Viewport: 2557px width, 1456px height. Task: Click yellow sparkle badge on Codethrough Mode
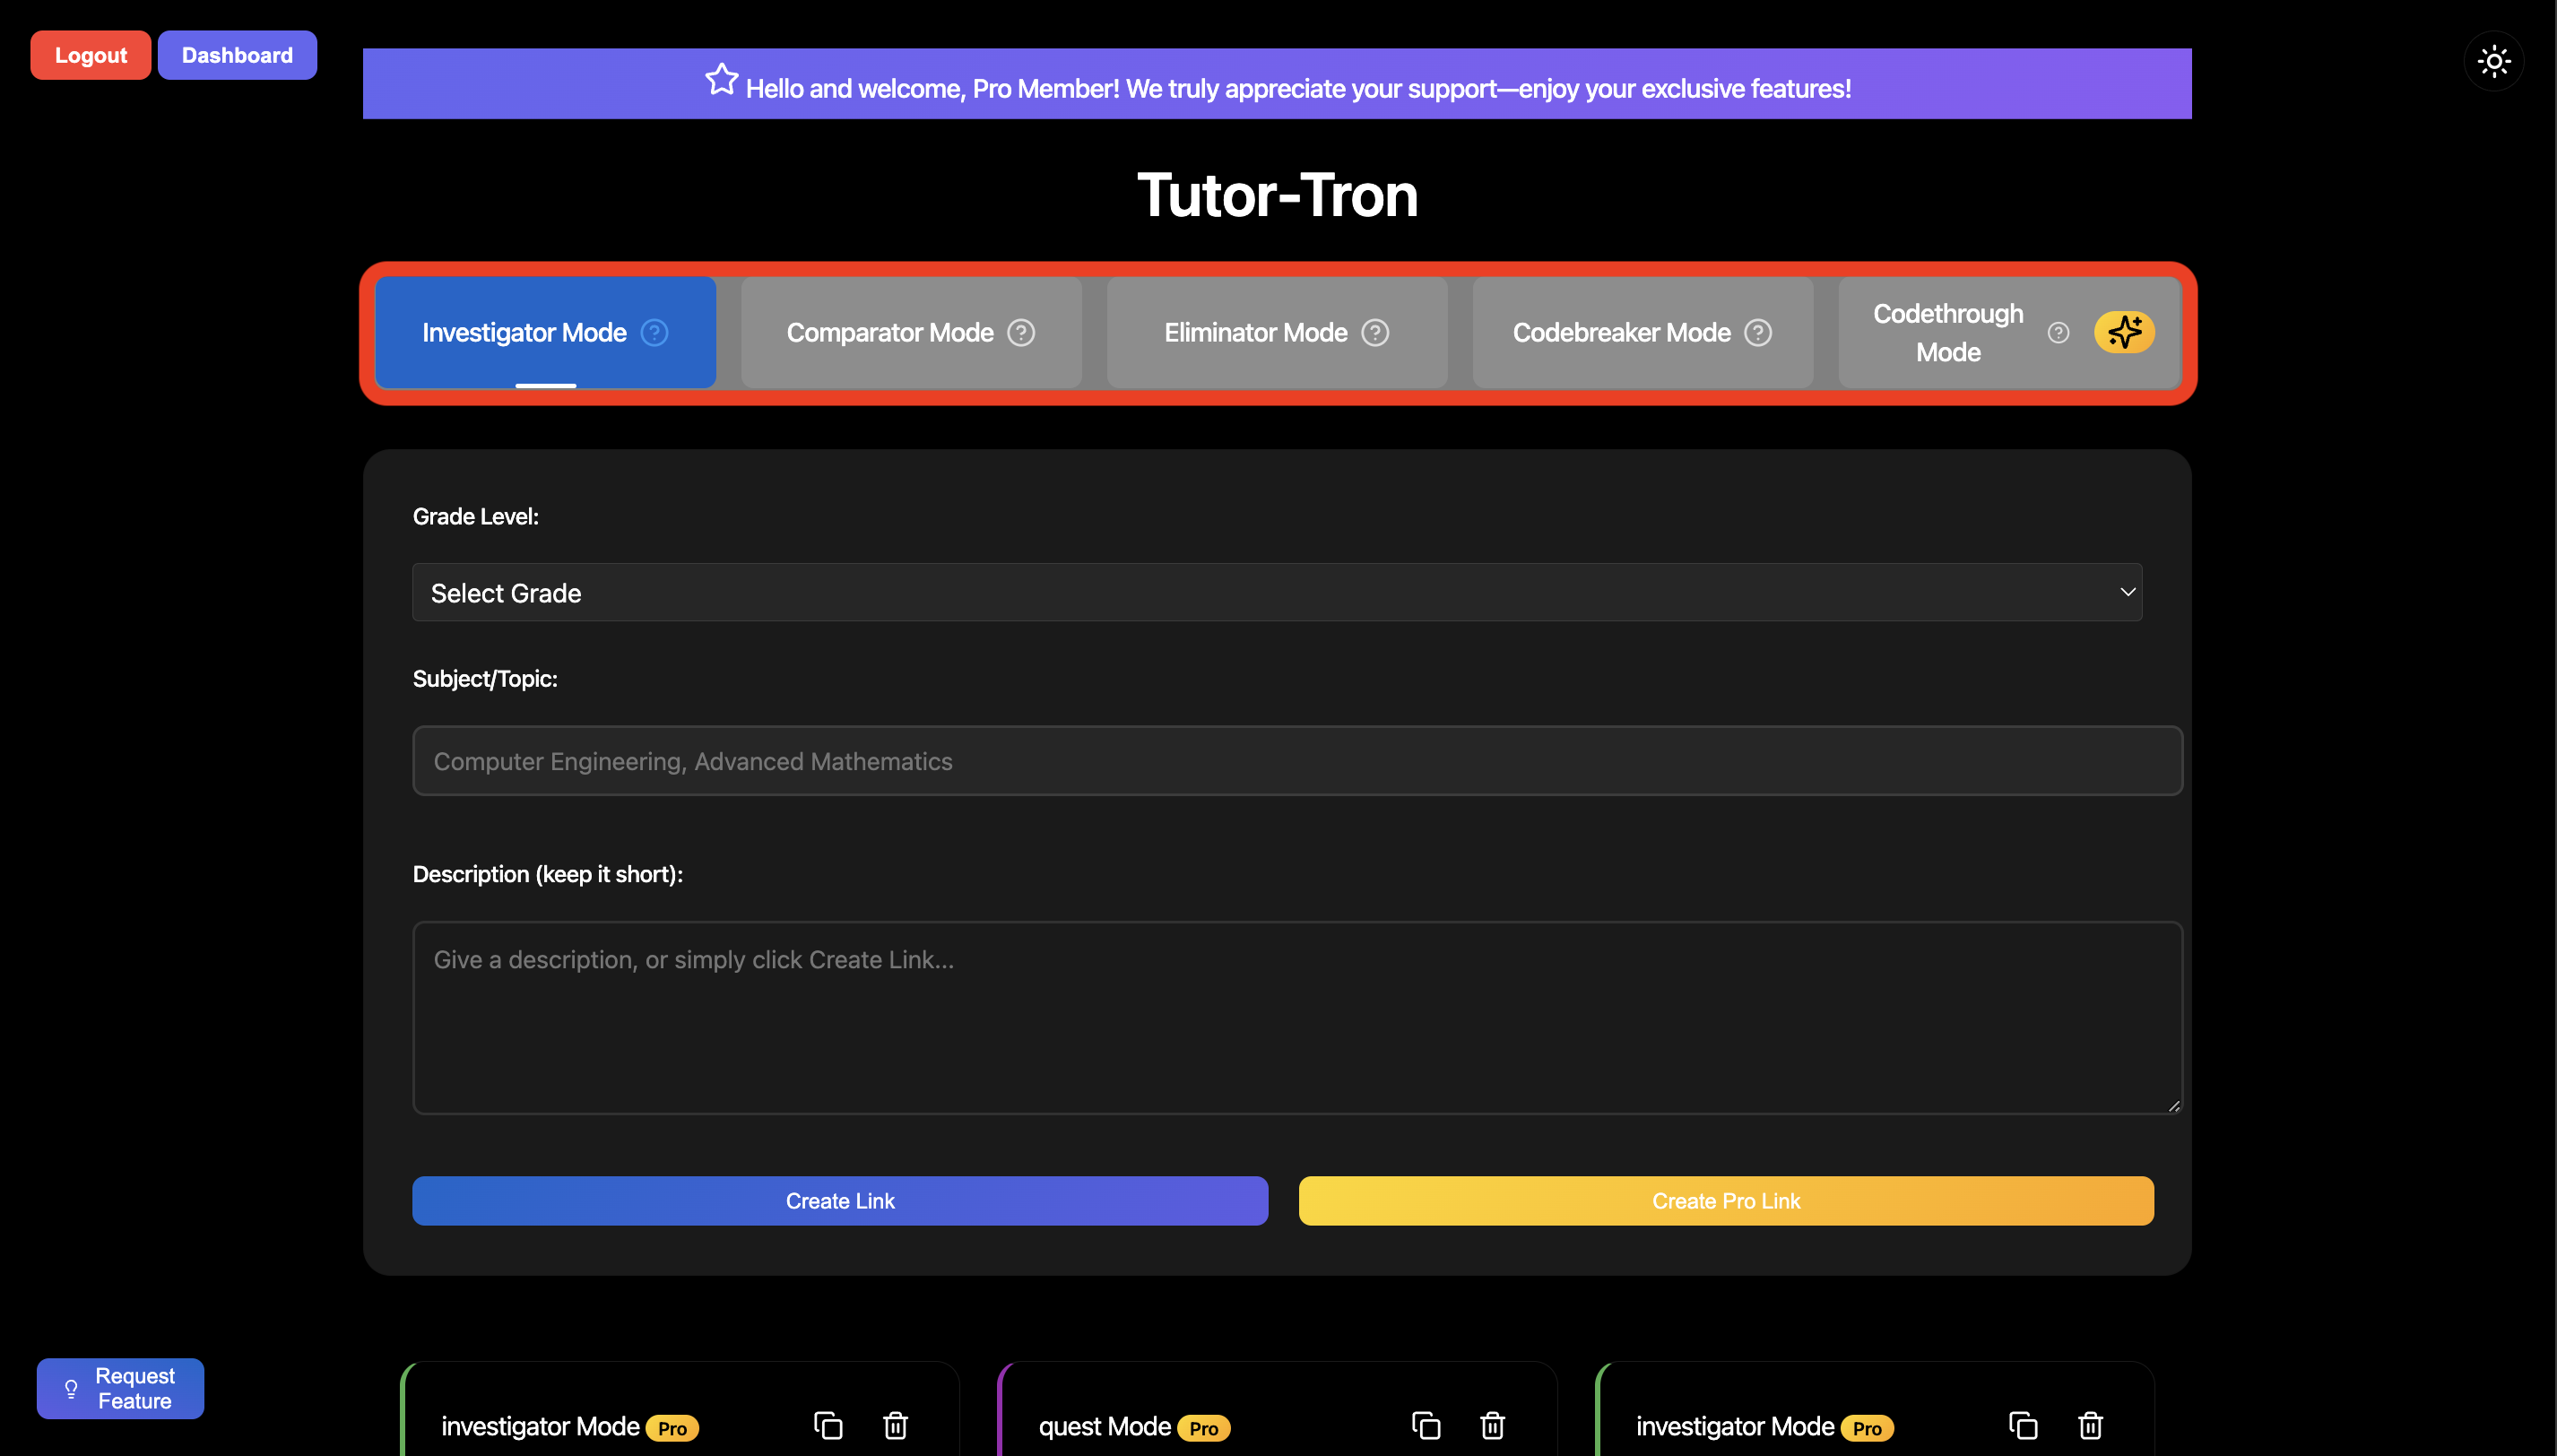point(2123,332)
